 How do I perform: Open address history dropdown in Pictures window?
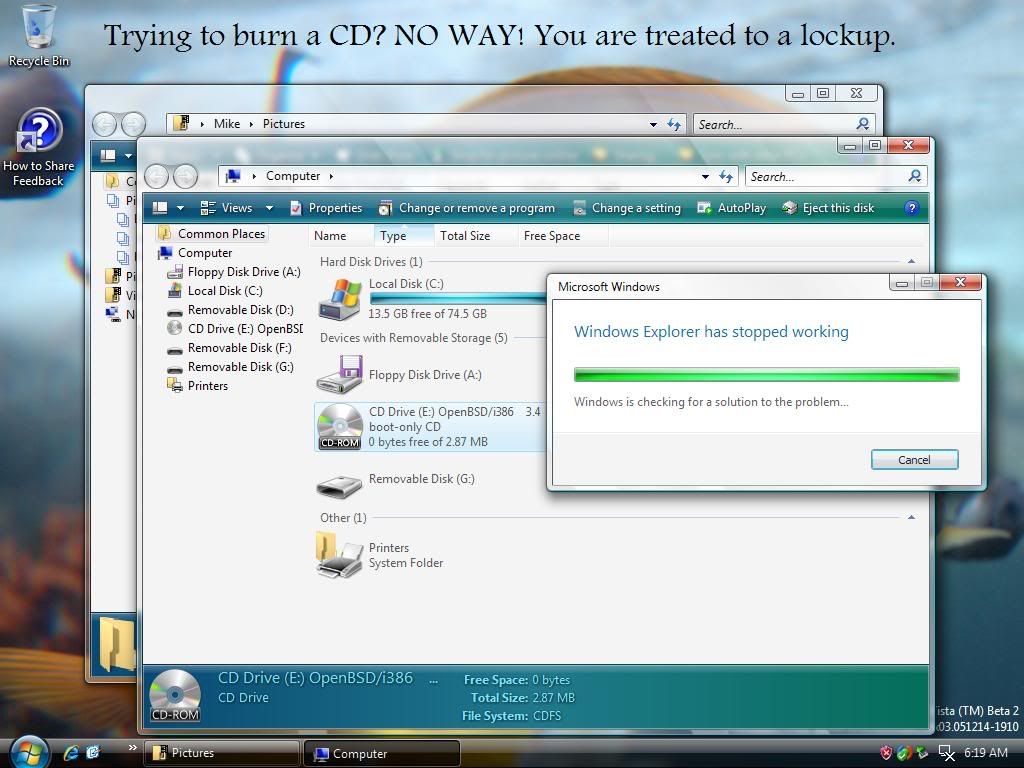click(x=653, y=124)
